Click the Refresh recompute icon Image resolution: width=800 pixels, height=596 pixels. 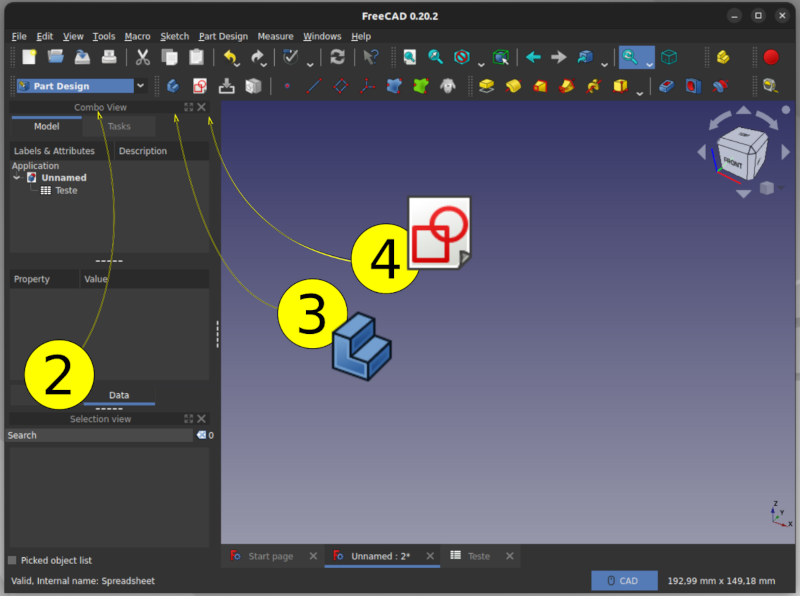(337, 57)
